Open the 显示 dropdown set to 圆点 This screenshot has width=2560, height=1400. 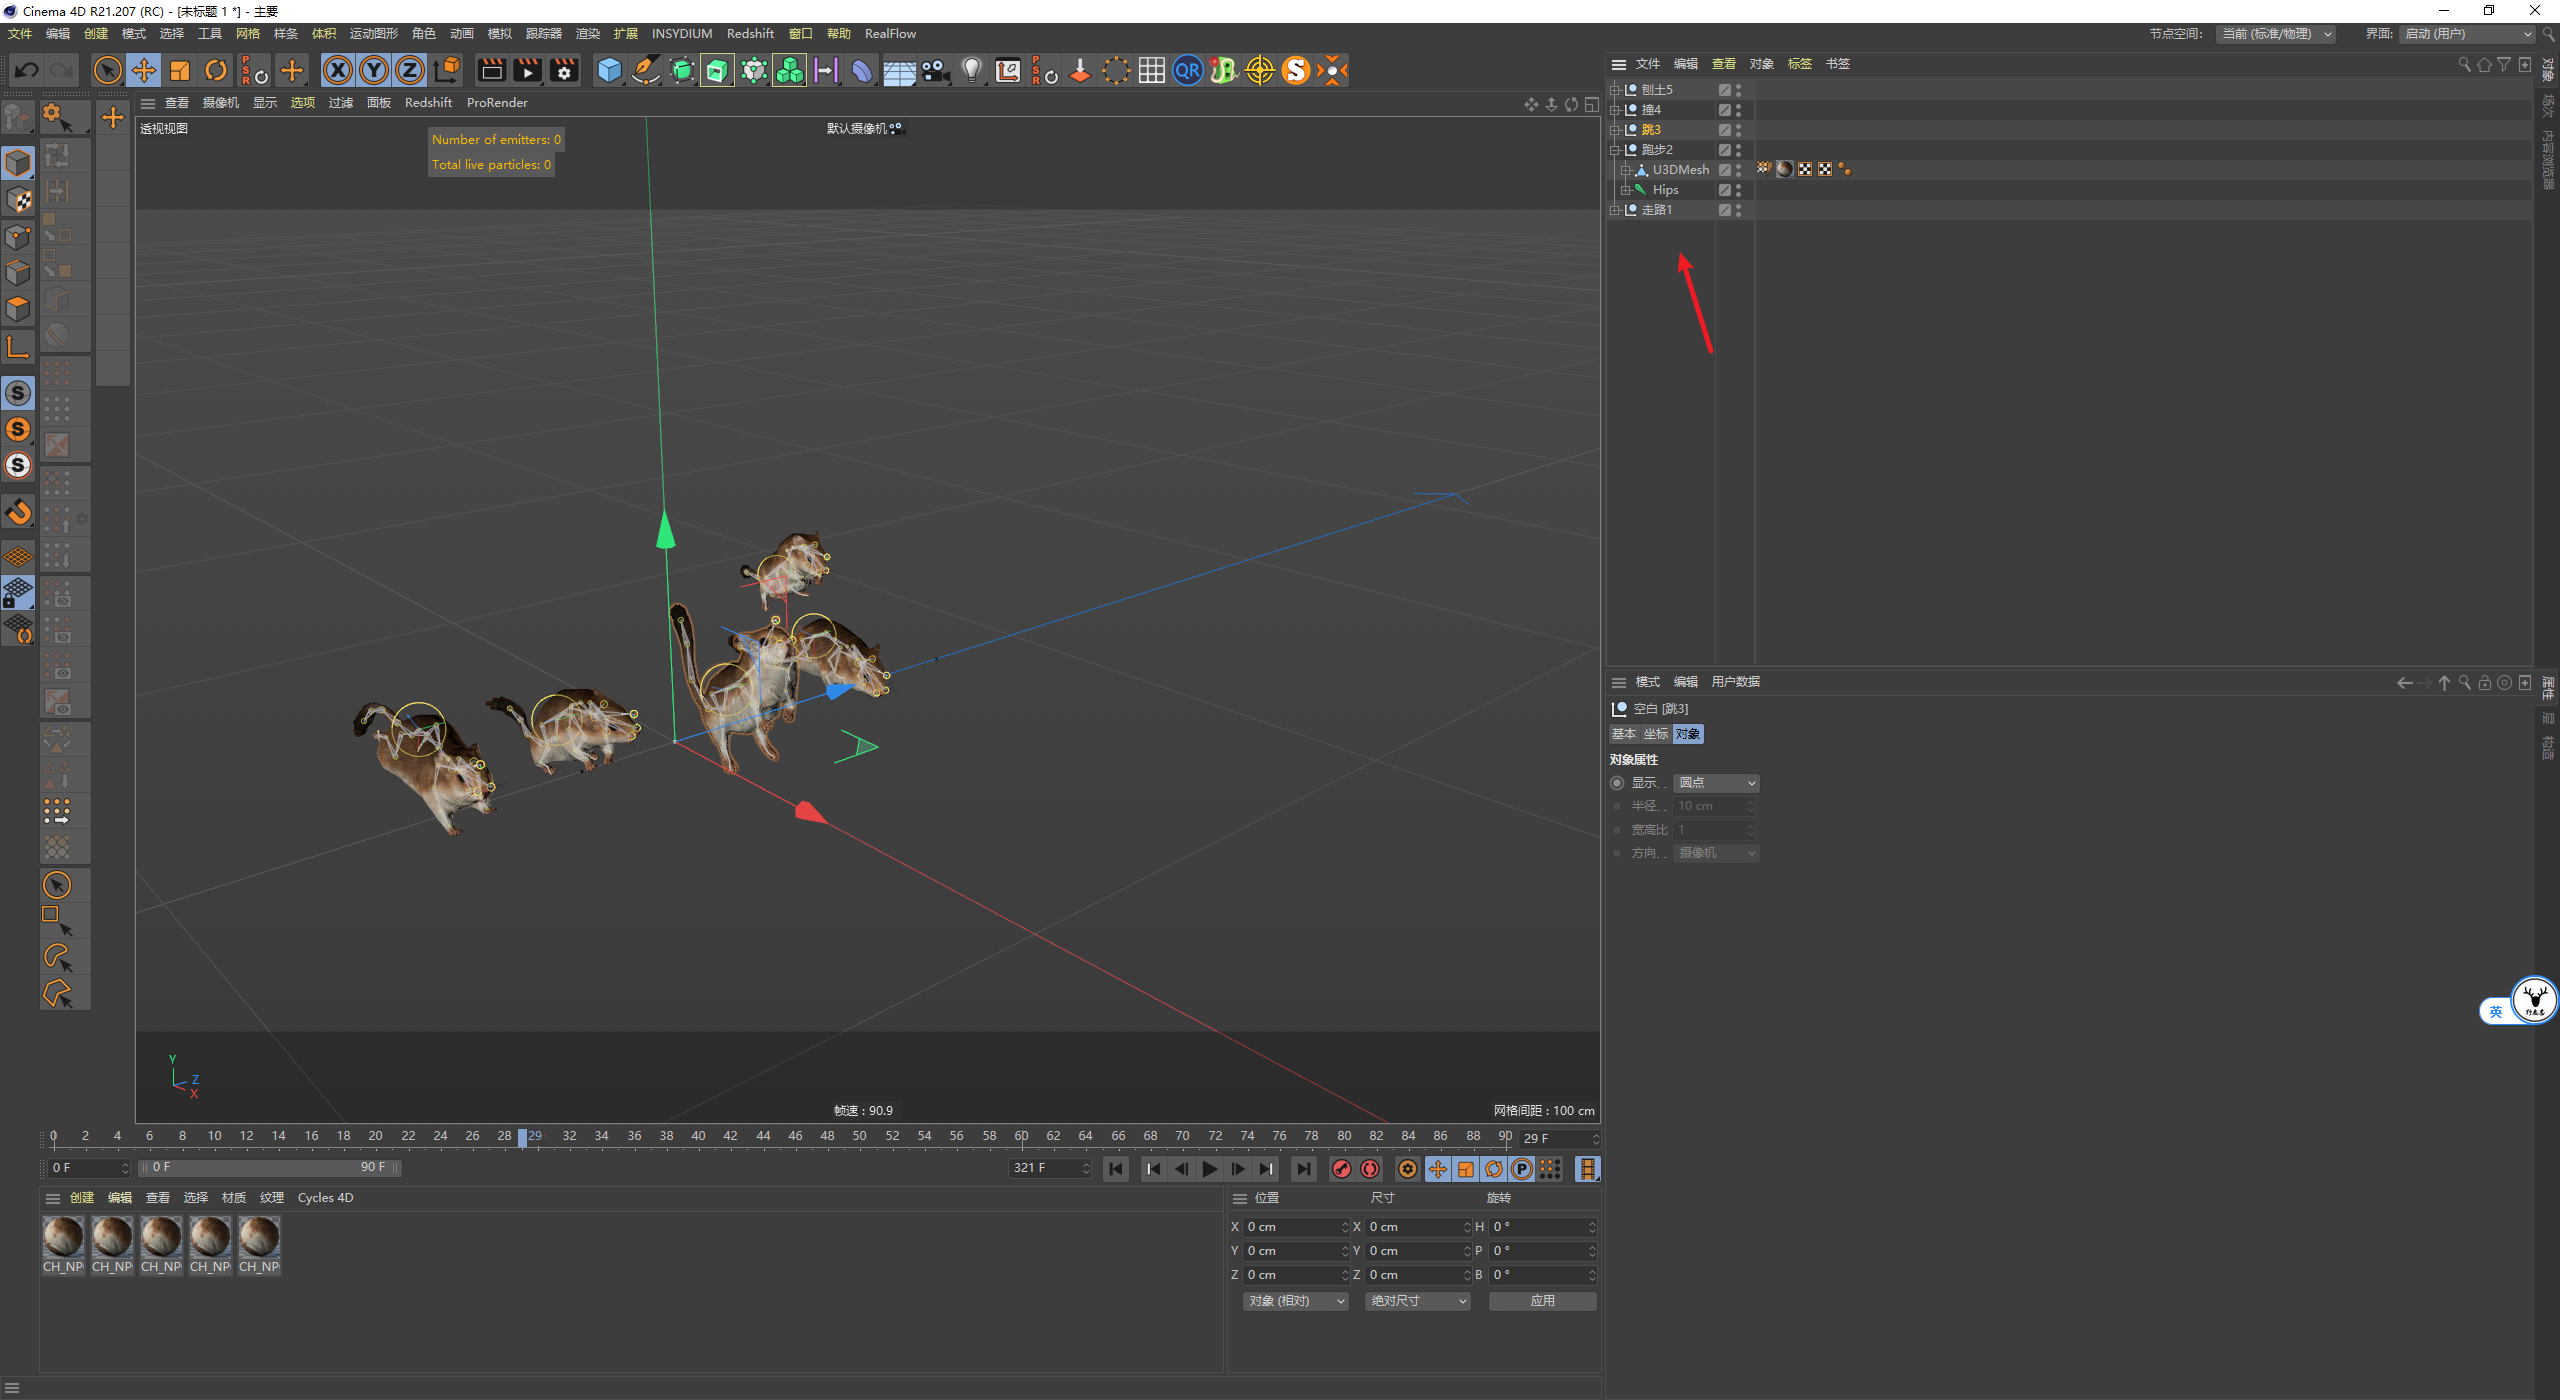[1716, 783]
